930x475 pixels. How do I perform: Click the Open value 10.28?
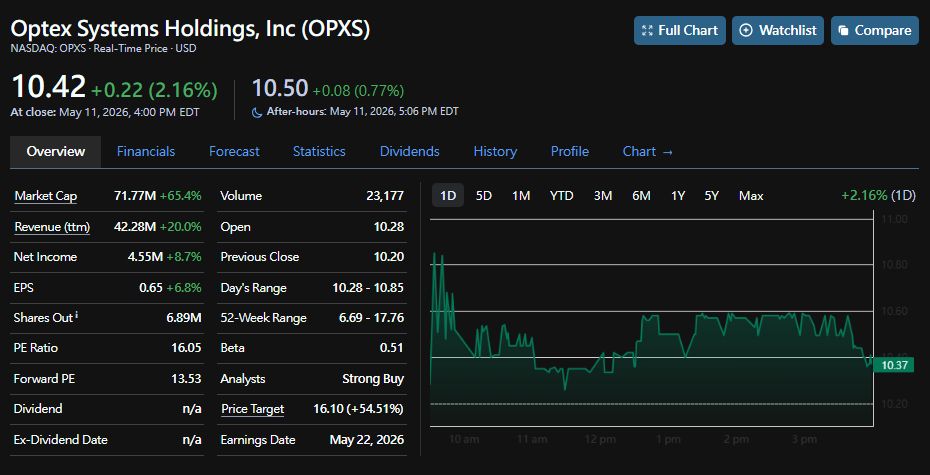point(390,227)
